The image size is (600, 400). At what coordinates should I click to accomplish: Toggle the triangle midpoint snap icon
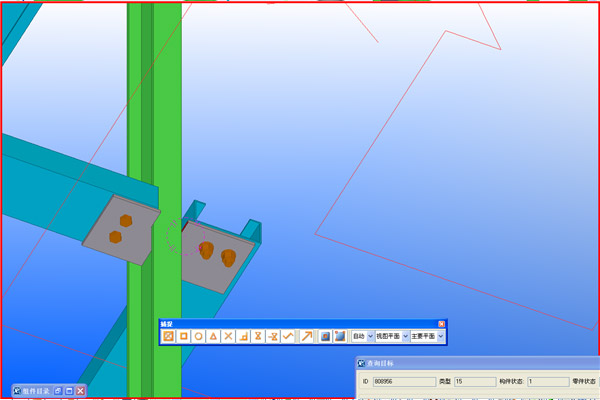(x=214, y=336)
